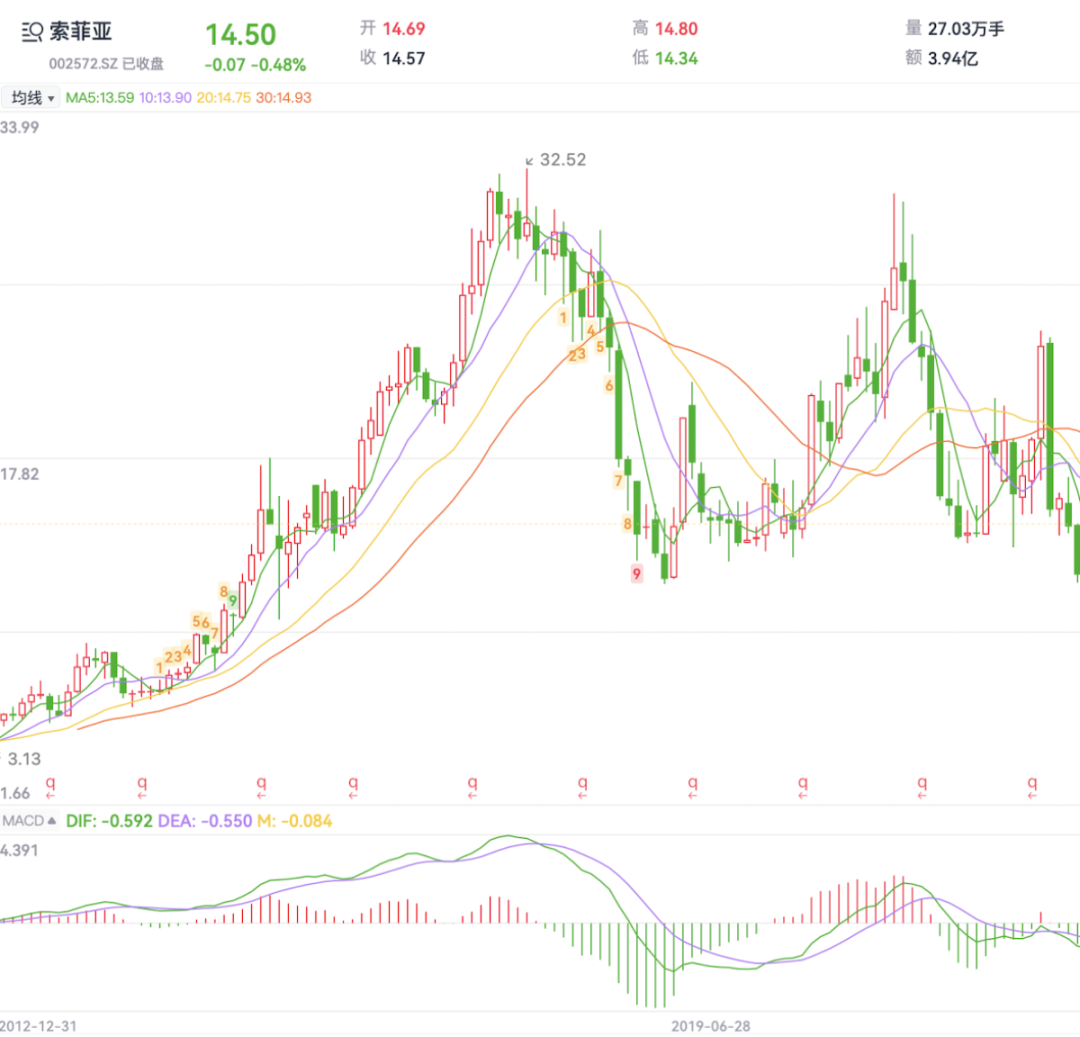Click the 32.52 peak price arrow label

pyautogui.click(x=556, y=160)
